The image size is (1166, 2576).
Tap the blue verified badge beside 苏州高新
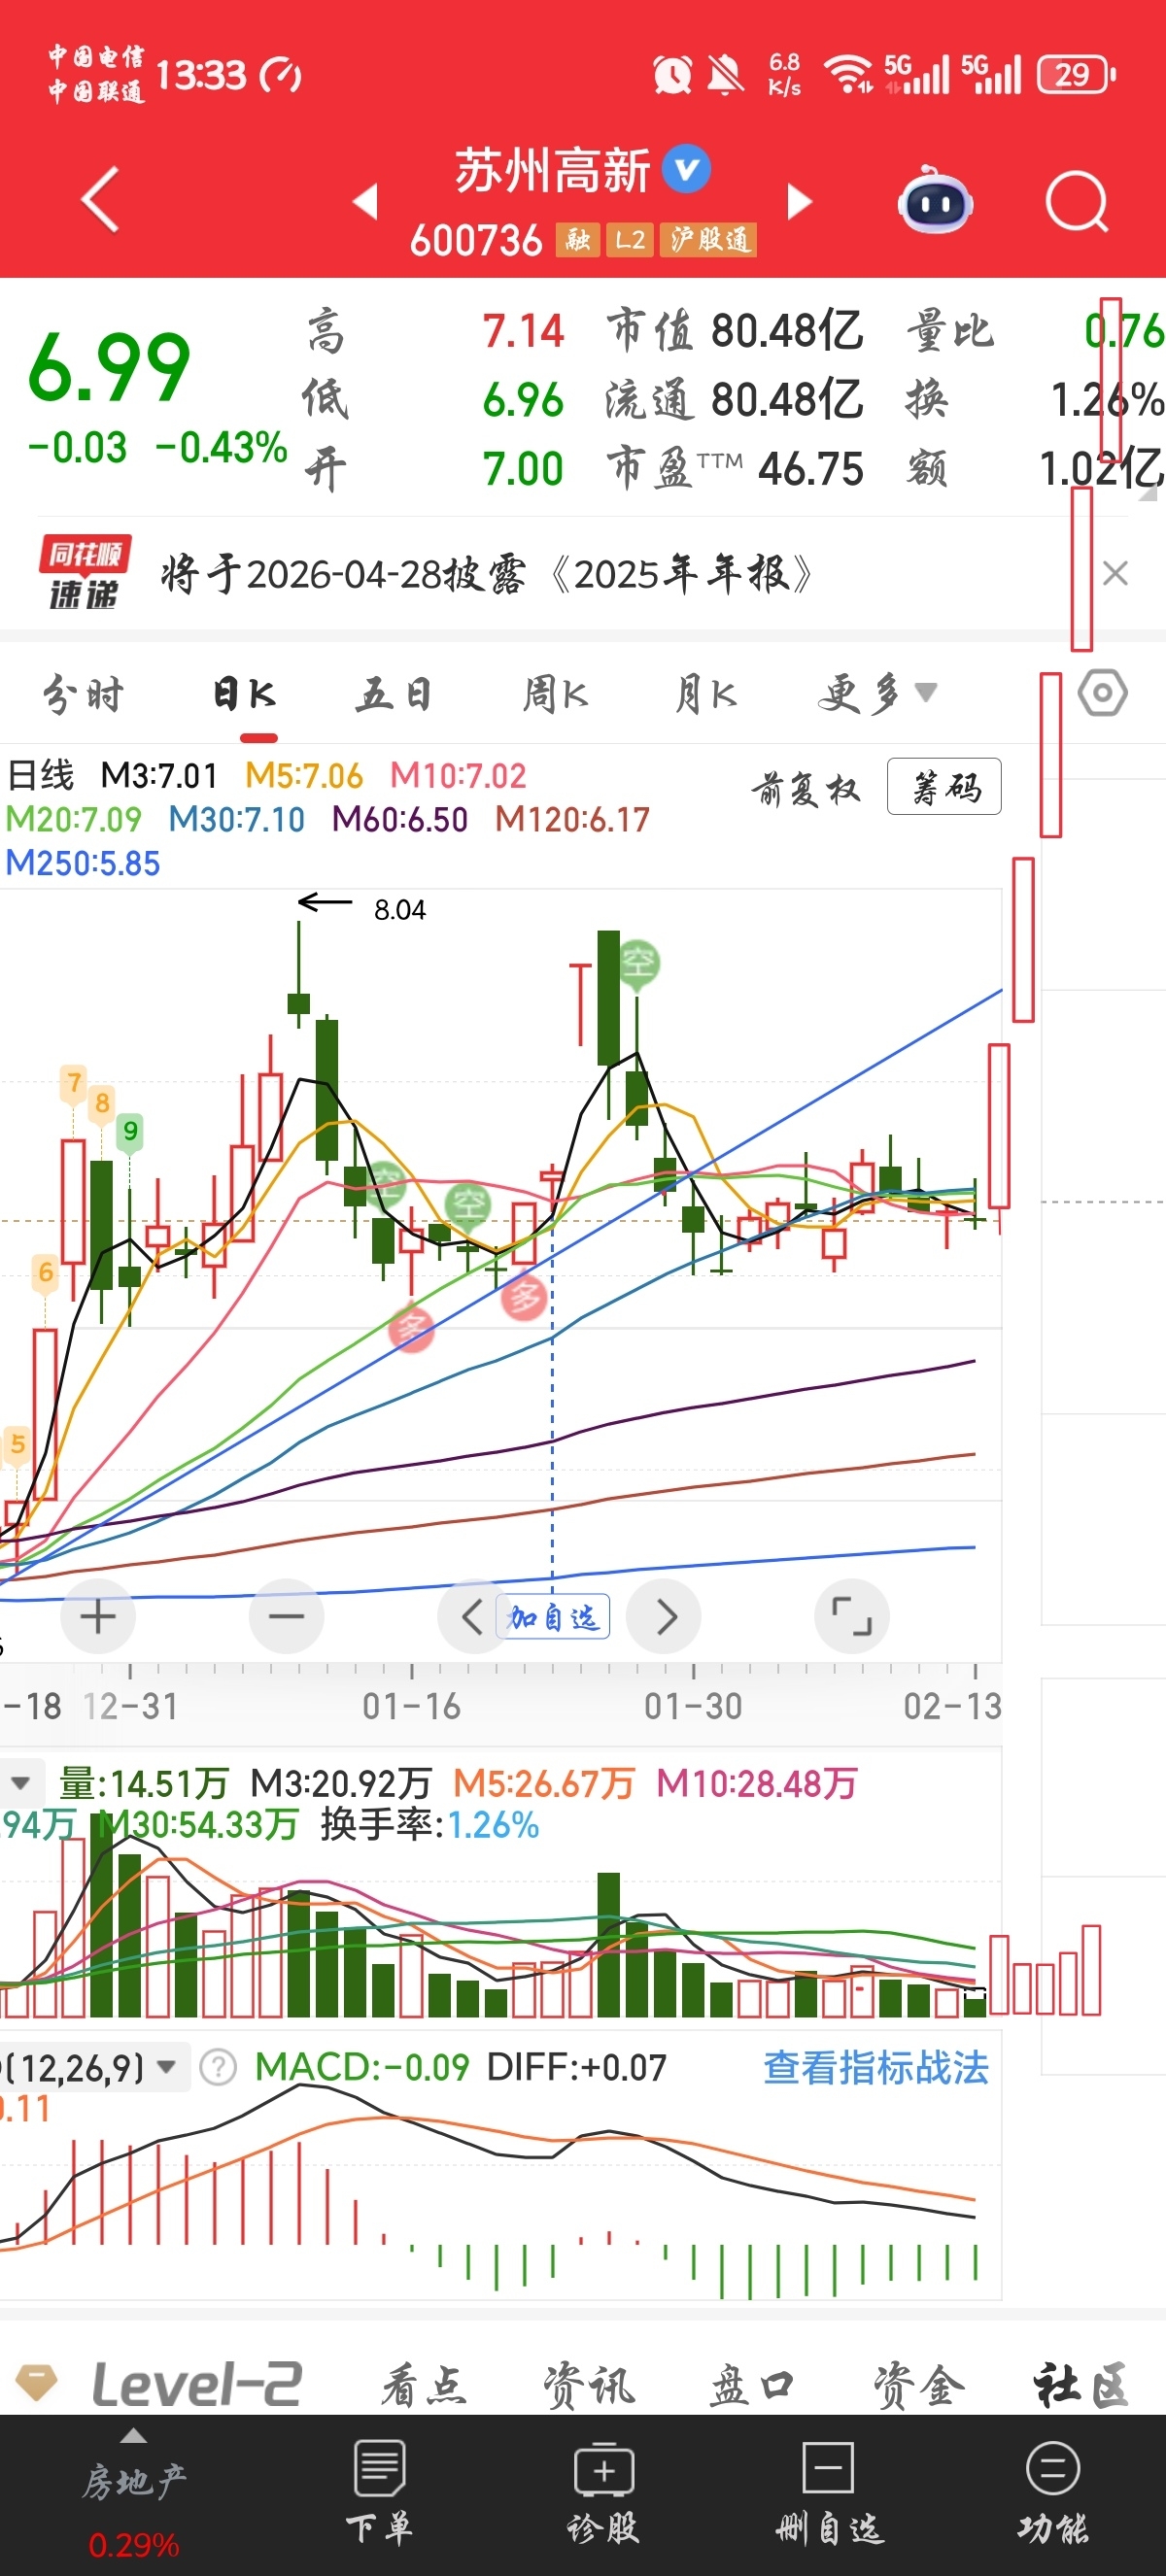(x=687, y=169)
